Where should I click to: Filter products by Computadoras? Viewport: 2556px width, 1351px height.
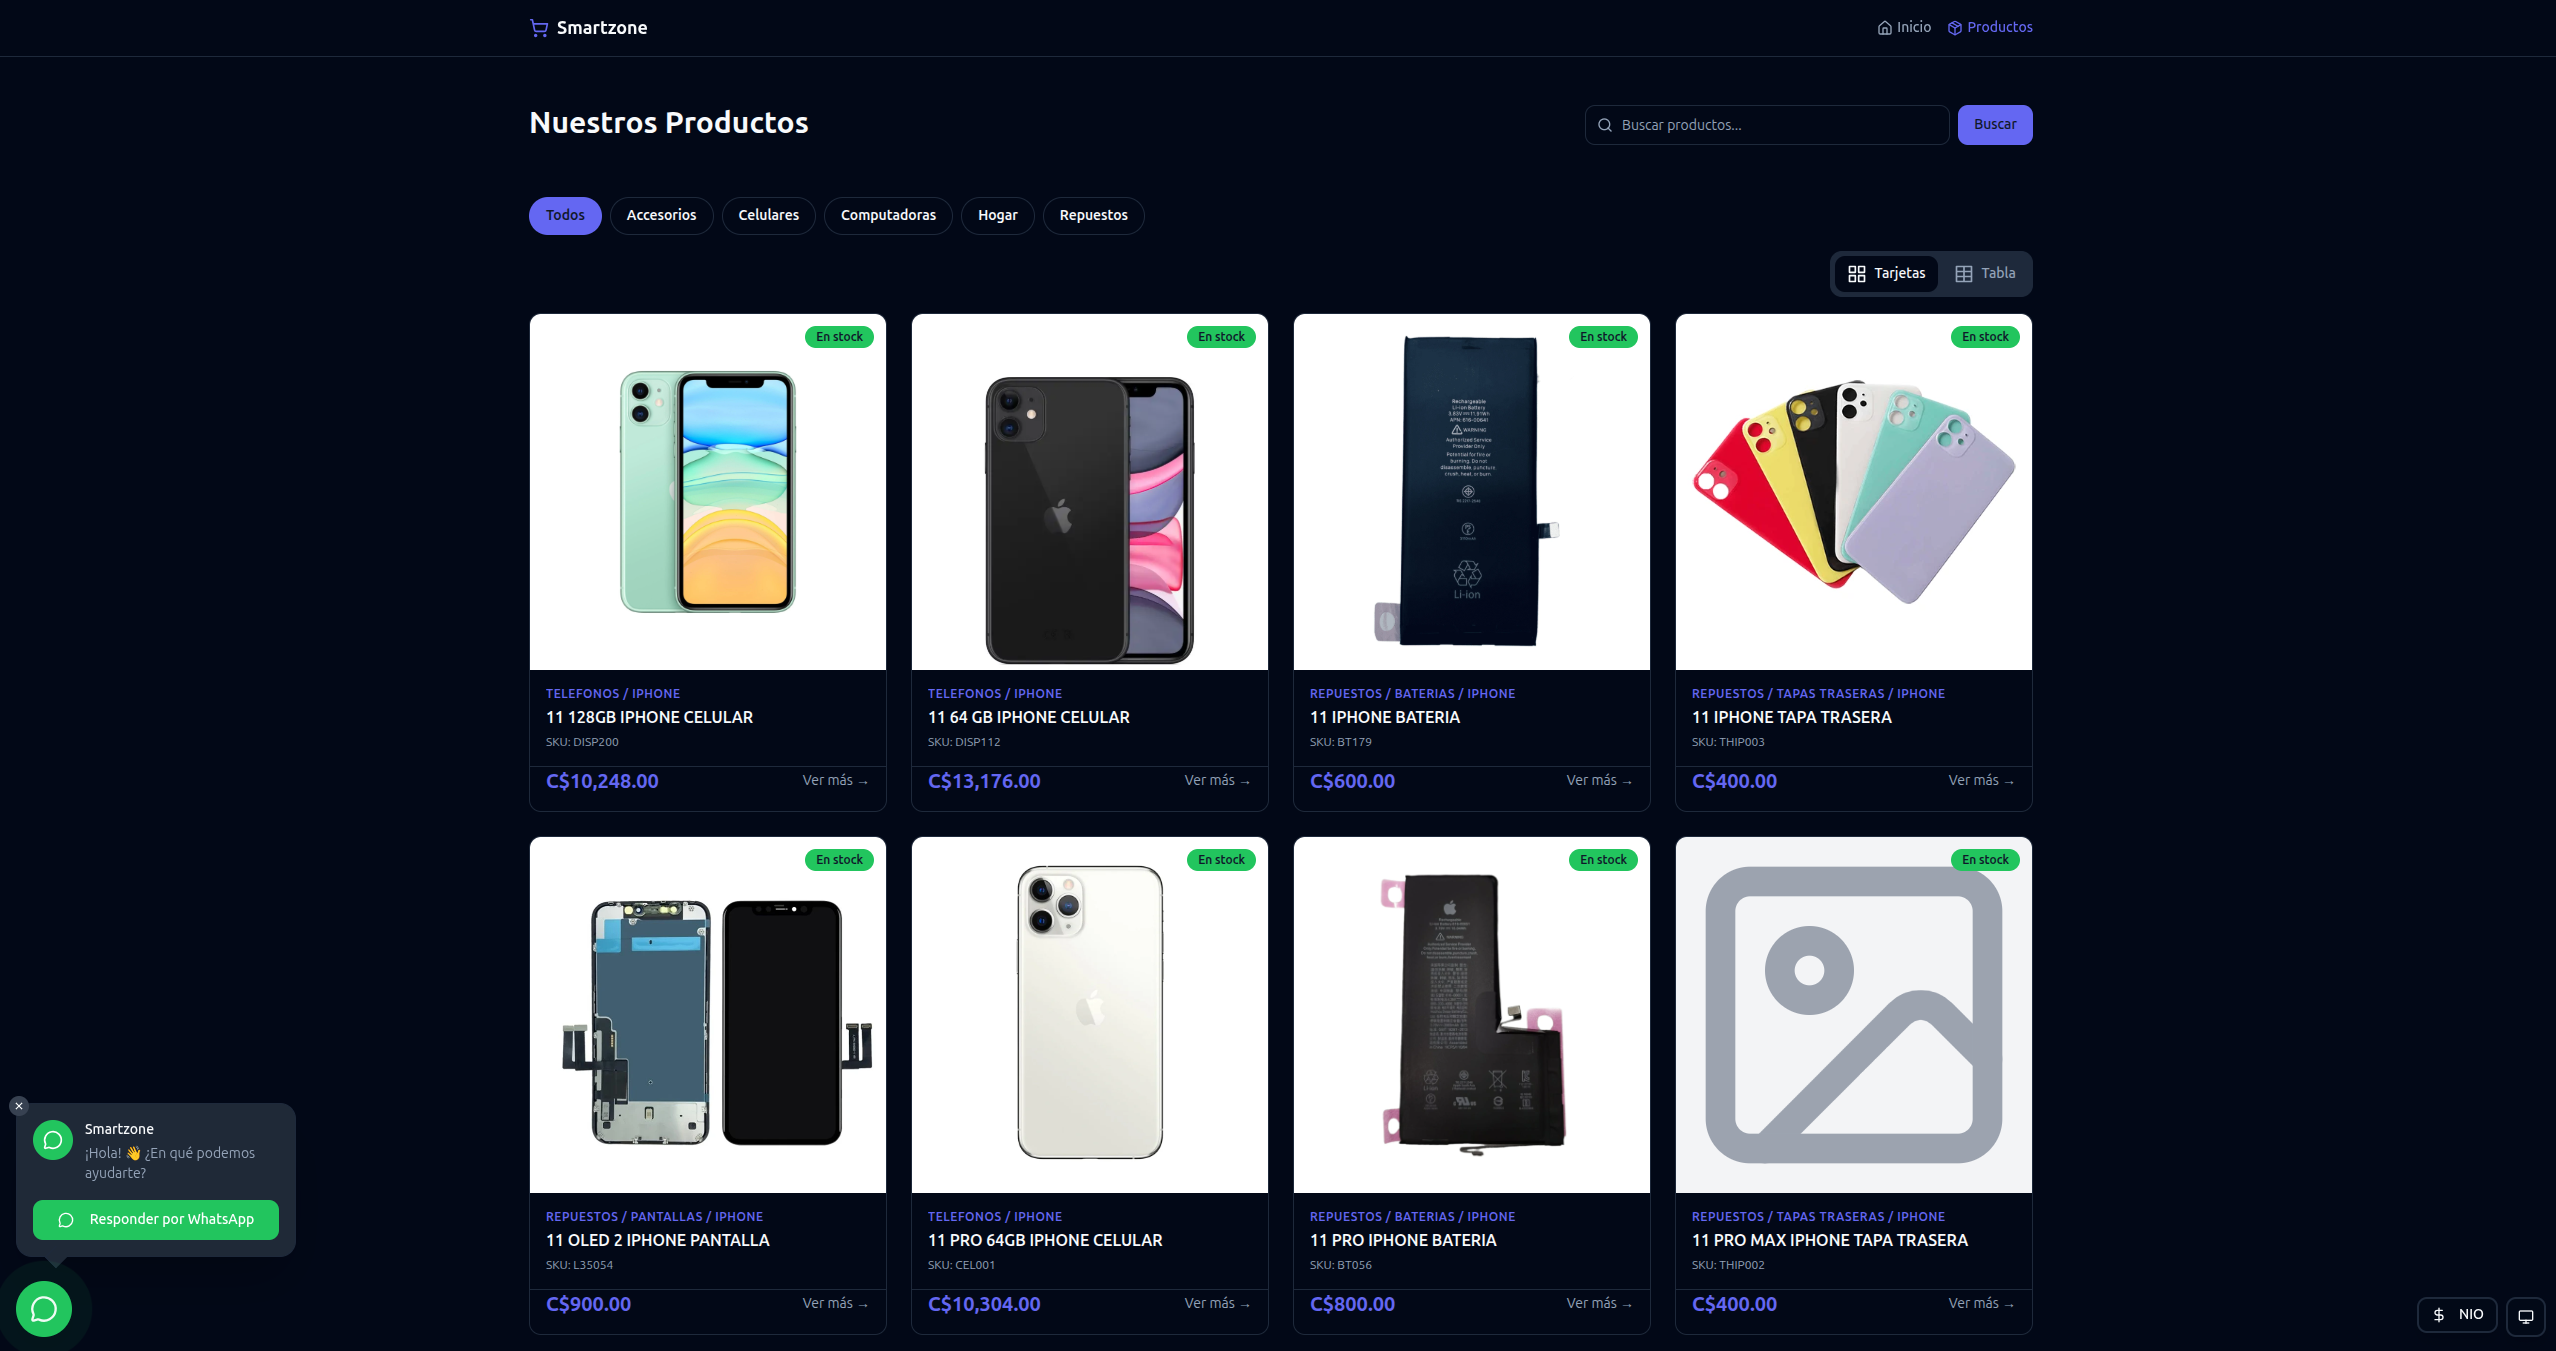888,216
